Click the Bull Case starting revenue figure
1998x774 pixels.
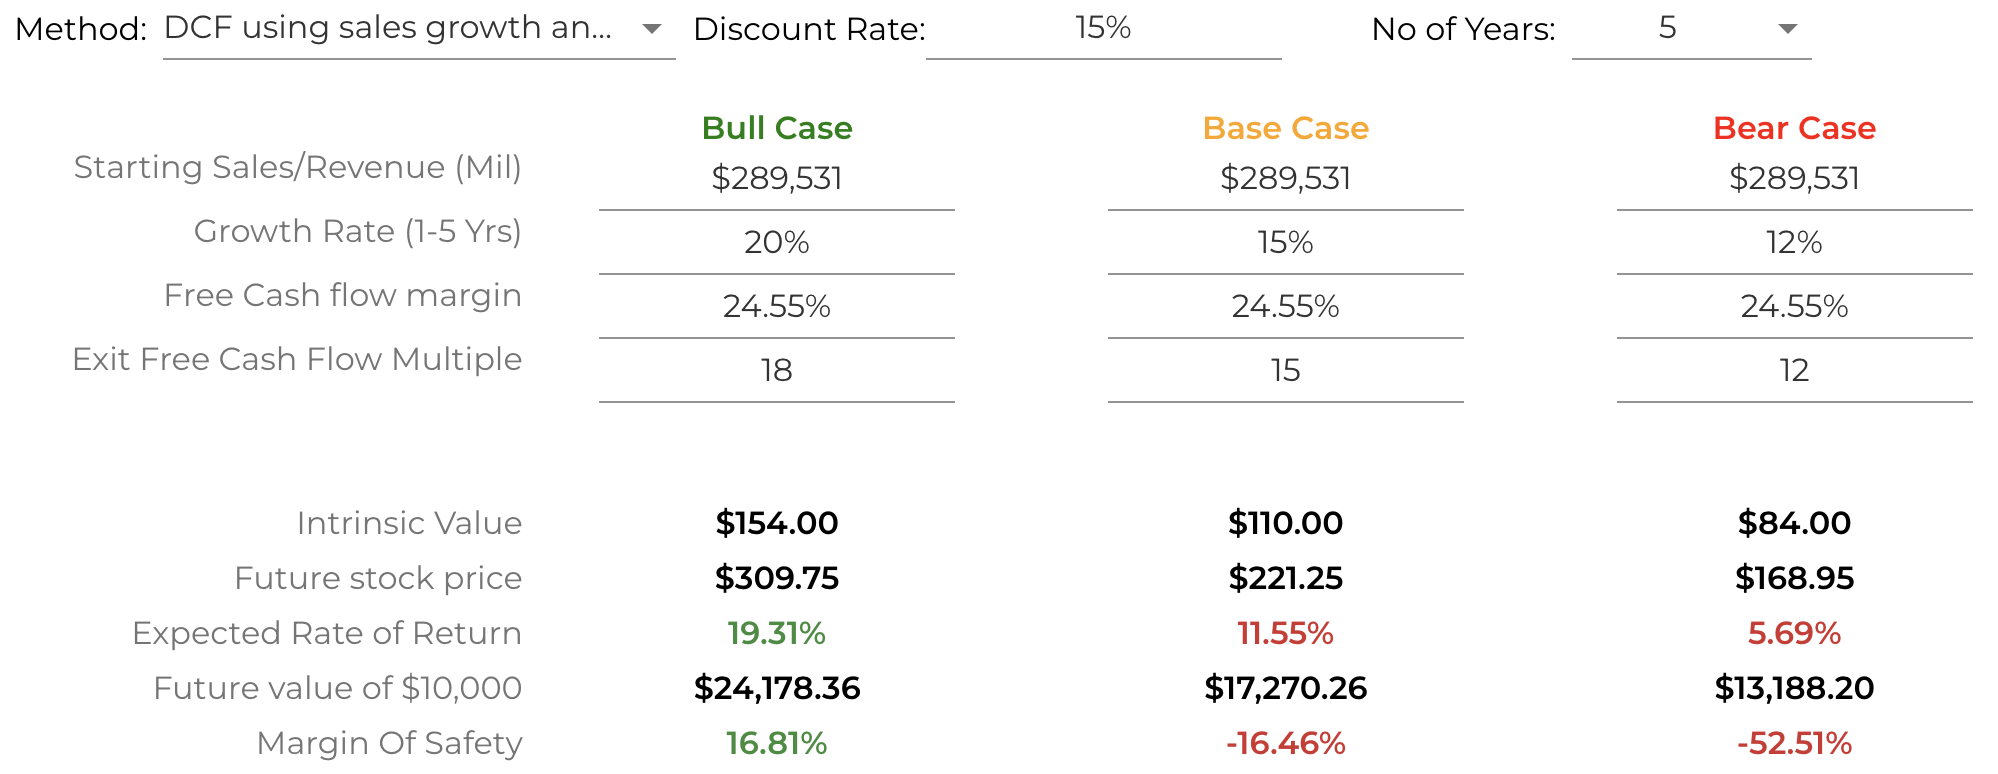pos(776,178)
